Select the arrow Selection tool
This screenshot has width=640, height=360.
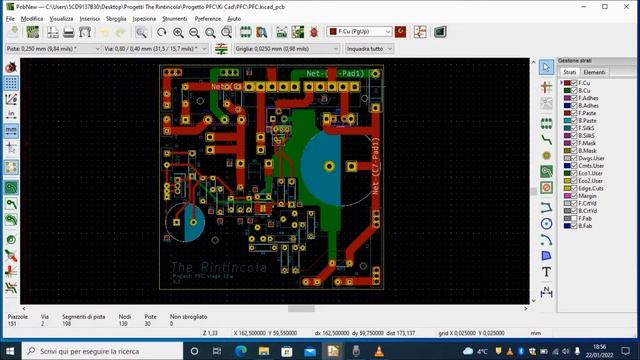pyautogui.click(x=547, y=67)
